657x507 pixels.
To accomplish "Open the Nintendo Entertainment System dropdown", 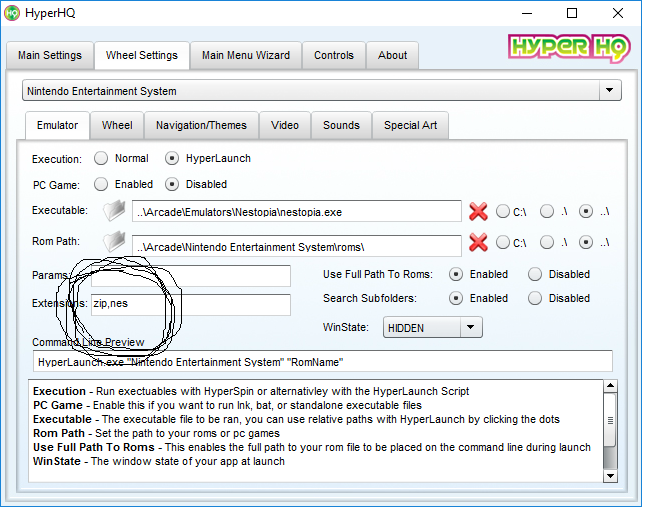I will (609, 91).
